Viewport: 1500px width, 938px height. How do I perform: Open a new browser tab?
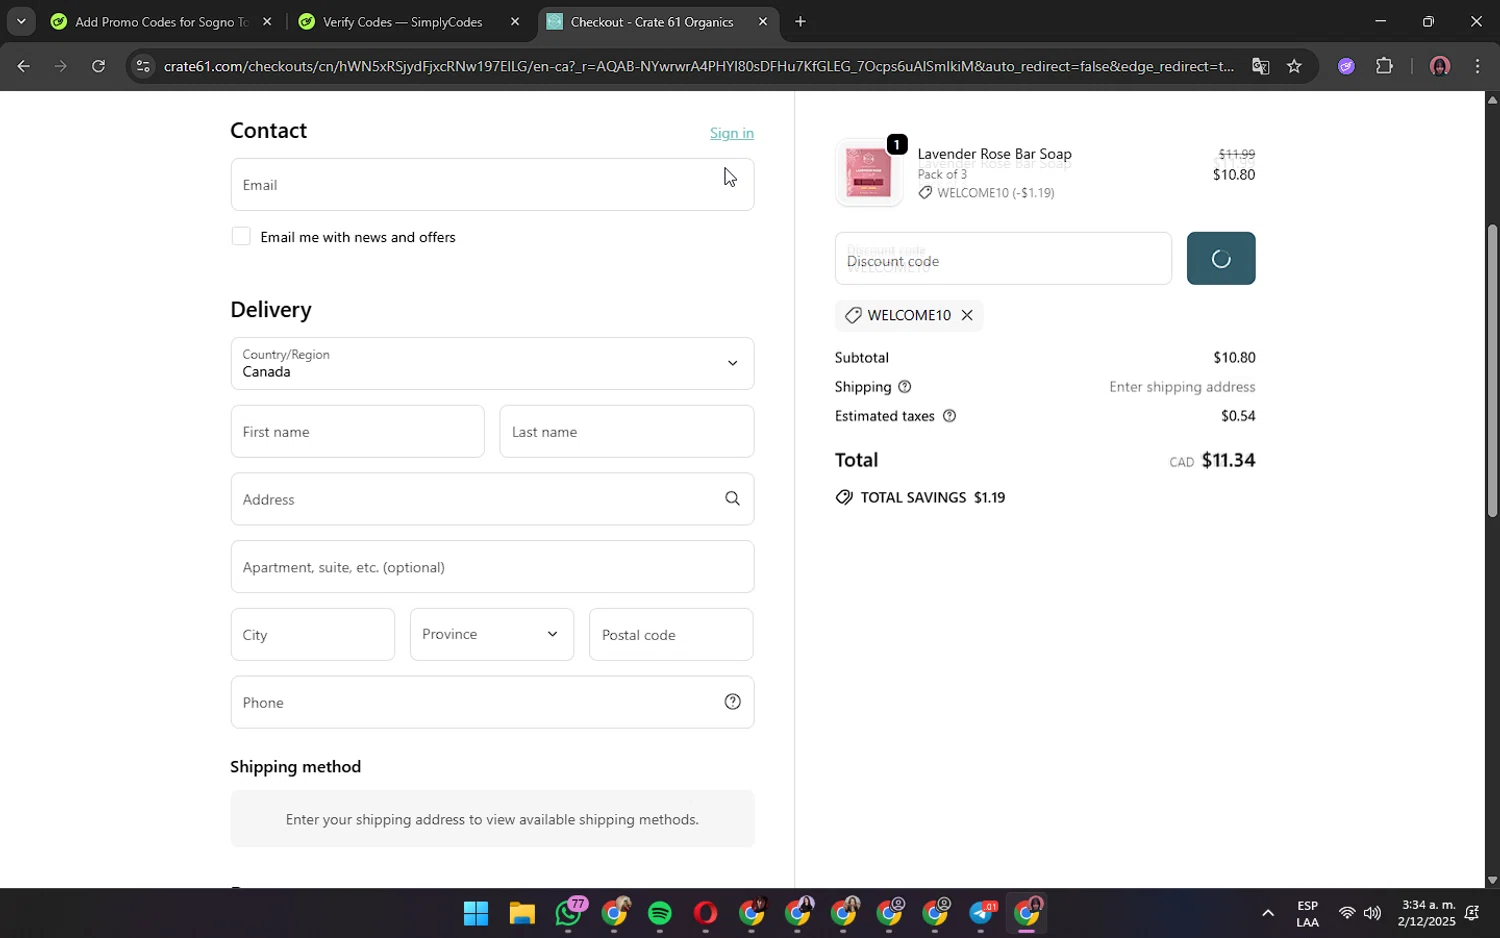[x=800, y=21]
